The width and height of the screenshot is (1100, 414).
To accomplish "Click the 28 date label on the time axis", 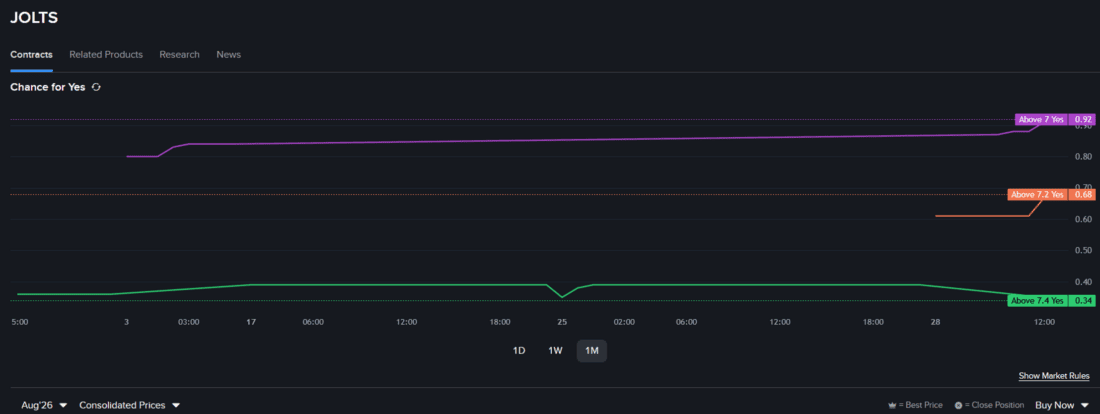I will tap(935, 322).
